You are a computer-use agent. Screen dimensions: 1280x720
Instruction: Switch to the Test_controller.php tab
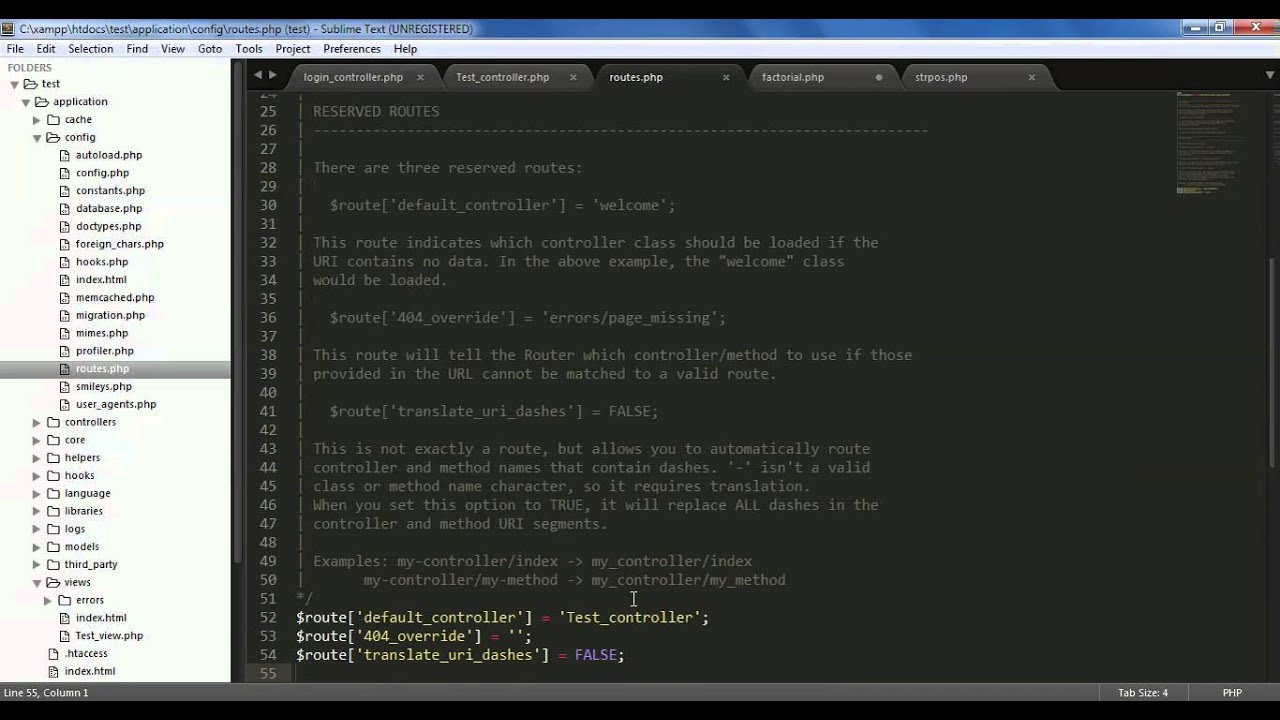502,77
